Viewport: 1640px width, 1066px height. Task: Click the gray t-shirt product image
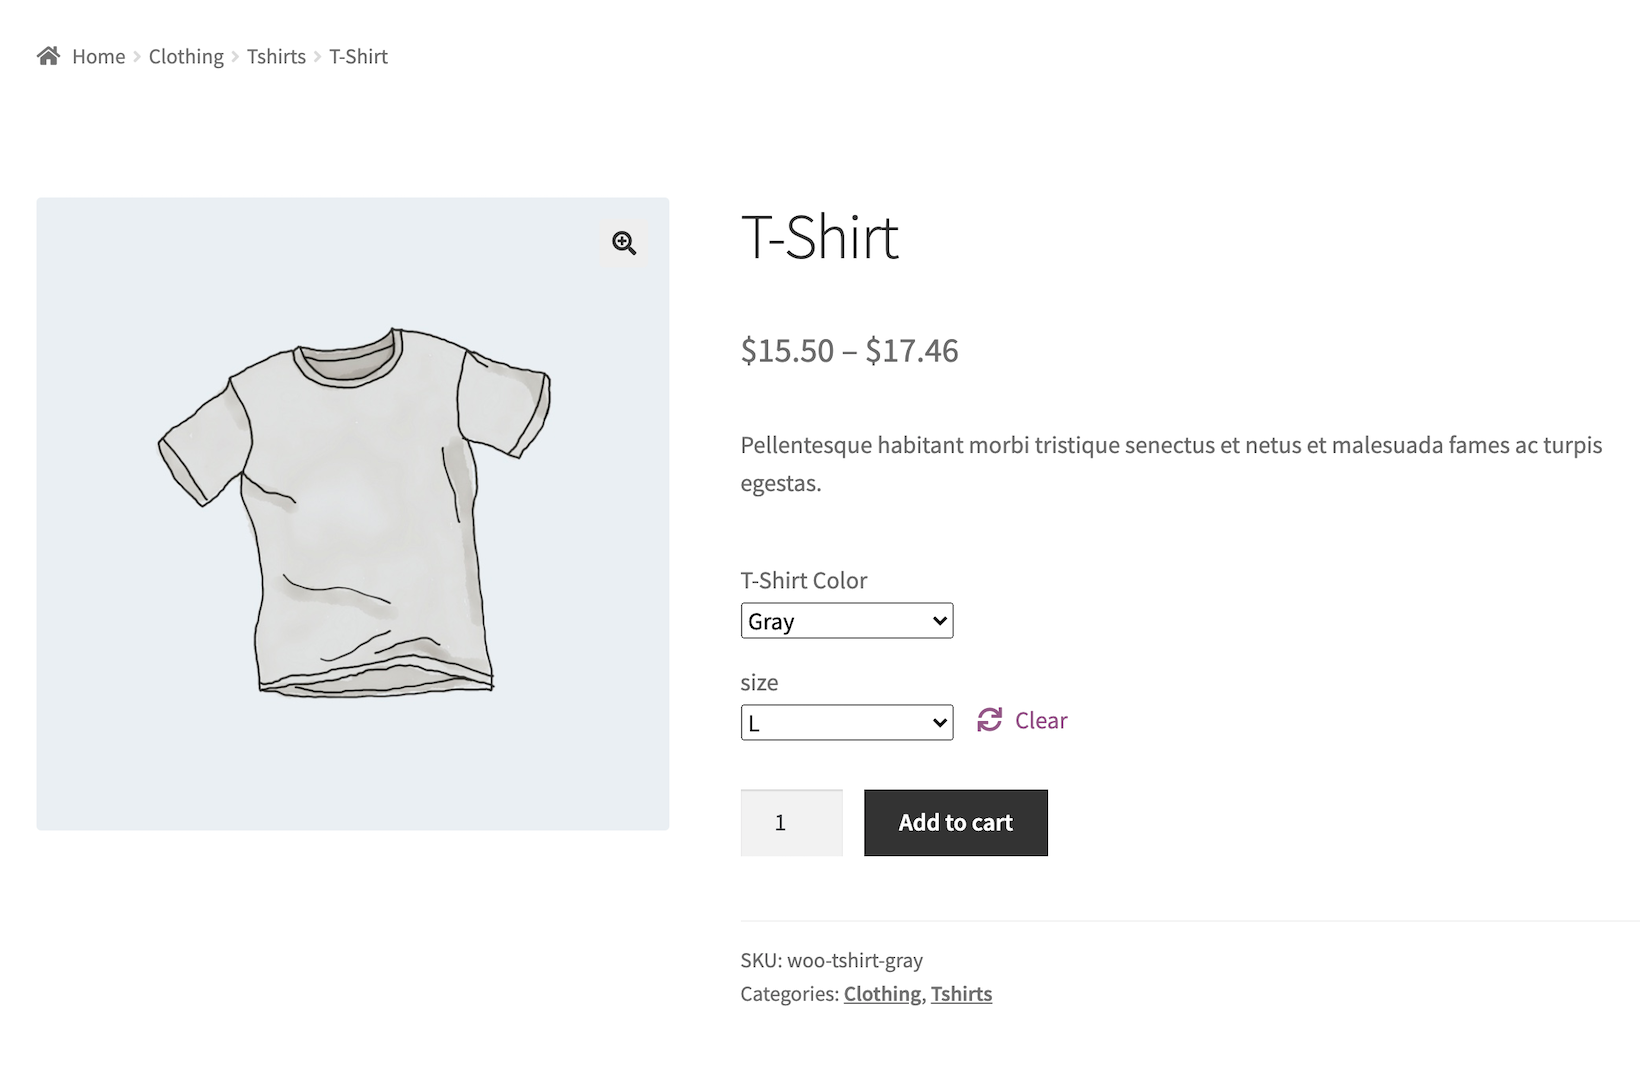point(353,513)
